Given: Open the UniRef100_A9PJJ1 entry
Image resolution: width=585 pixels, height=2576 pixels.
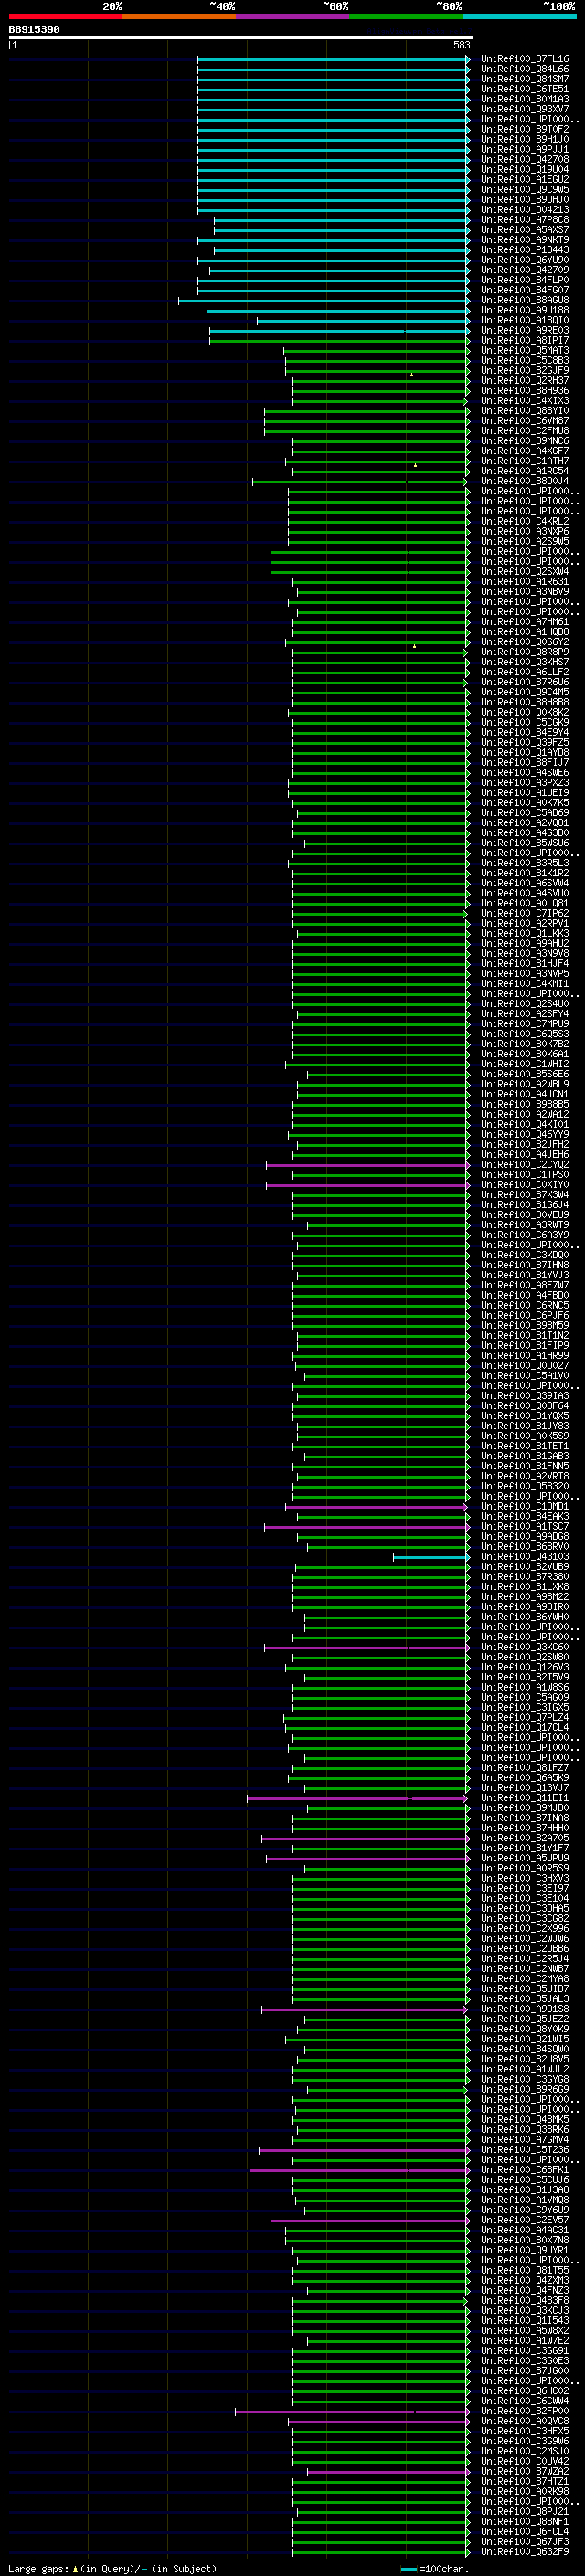Looking at the screenshot, I should pyautogui.click(x=525, y=150).
